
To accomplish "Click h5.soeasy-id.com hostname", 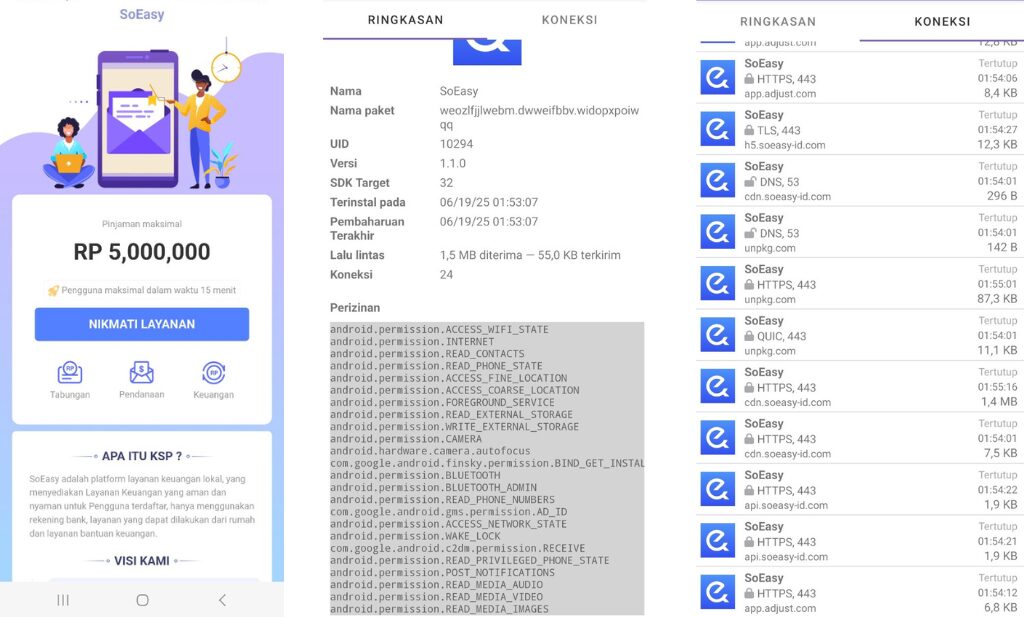I will click(785, 145).
